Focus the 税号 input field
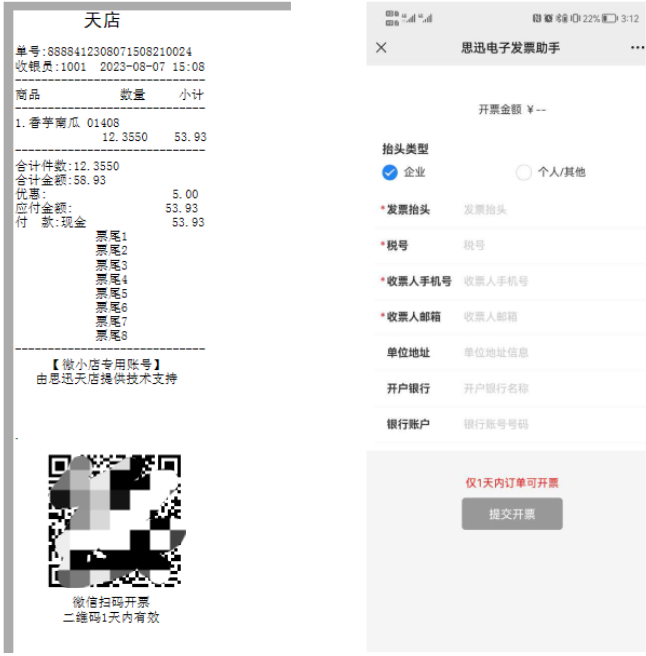646x656 pixels. click(552, 246)
